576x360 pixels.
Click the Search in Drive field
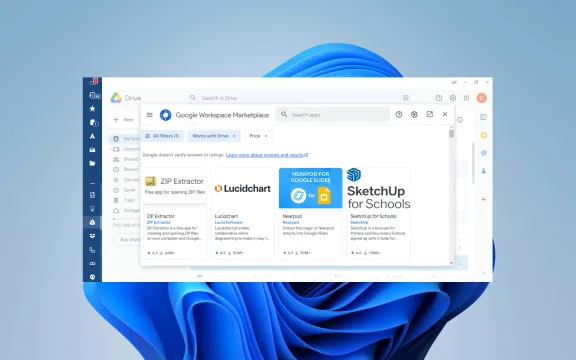[x=299, y=98]
